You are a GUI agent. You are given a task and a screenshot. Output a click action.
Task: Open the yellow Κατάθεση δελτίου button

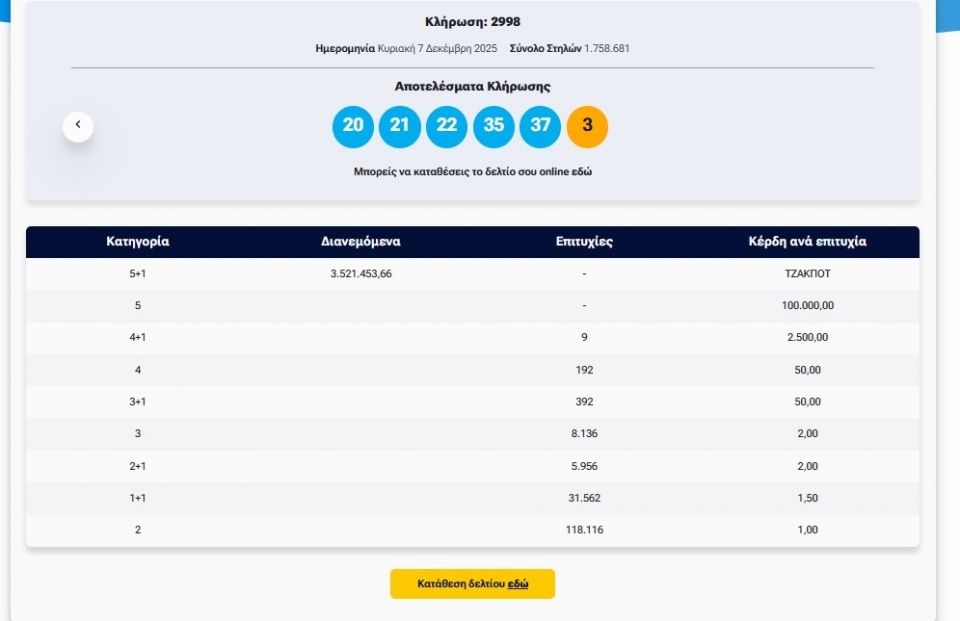pyautogui.click(x=472, y=584)
